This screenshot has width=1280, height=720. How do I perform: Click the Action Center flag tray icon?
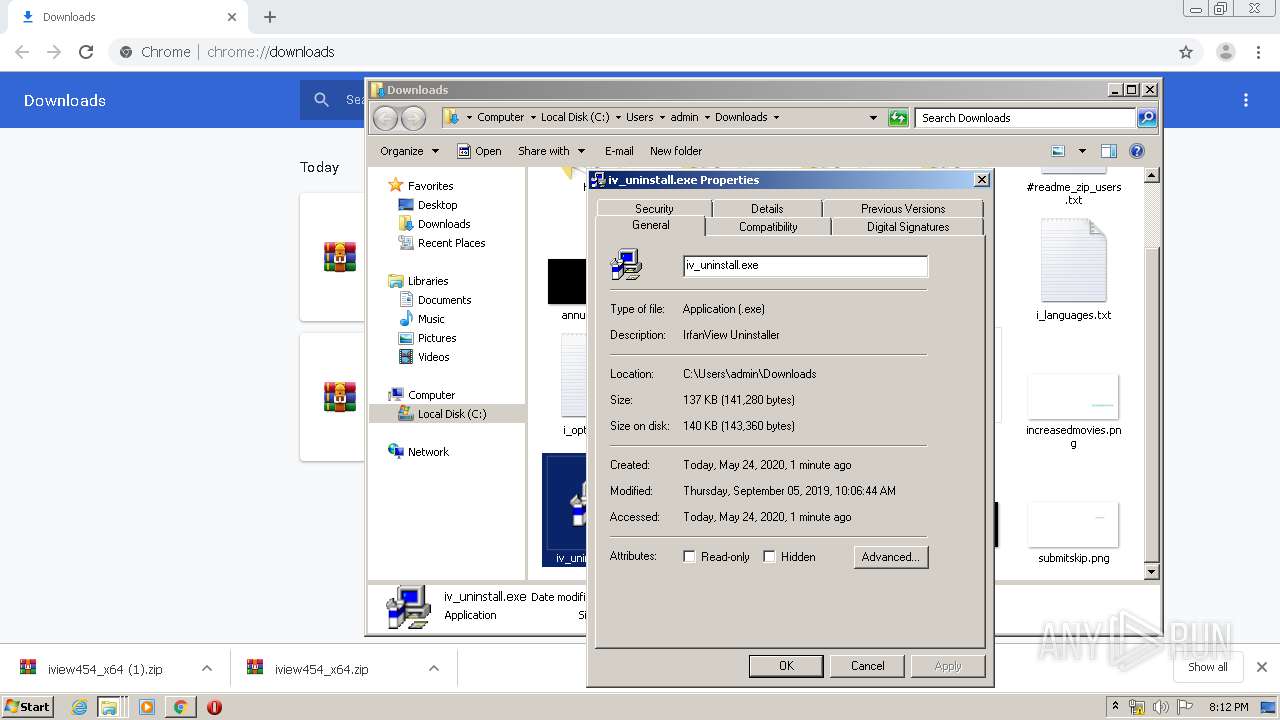(x=1185, y=707)
